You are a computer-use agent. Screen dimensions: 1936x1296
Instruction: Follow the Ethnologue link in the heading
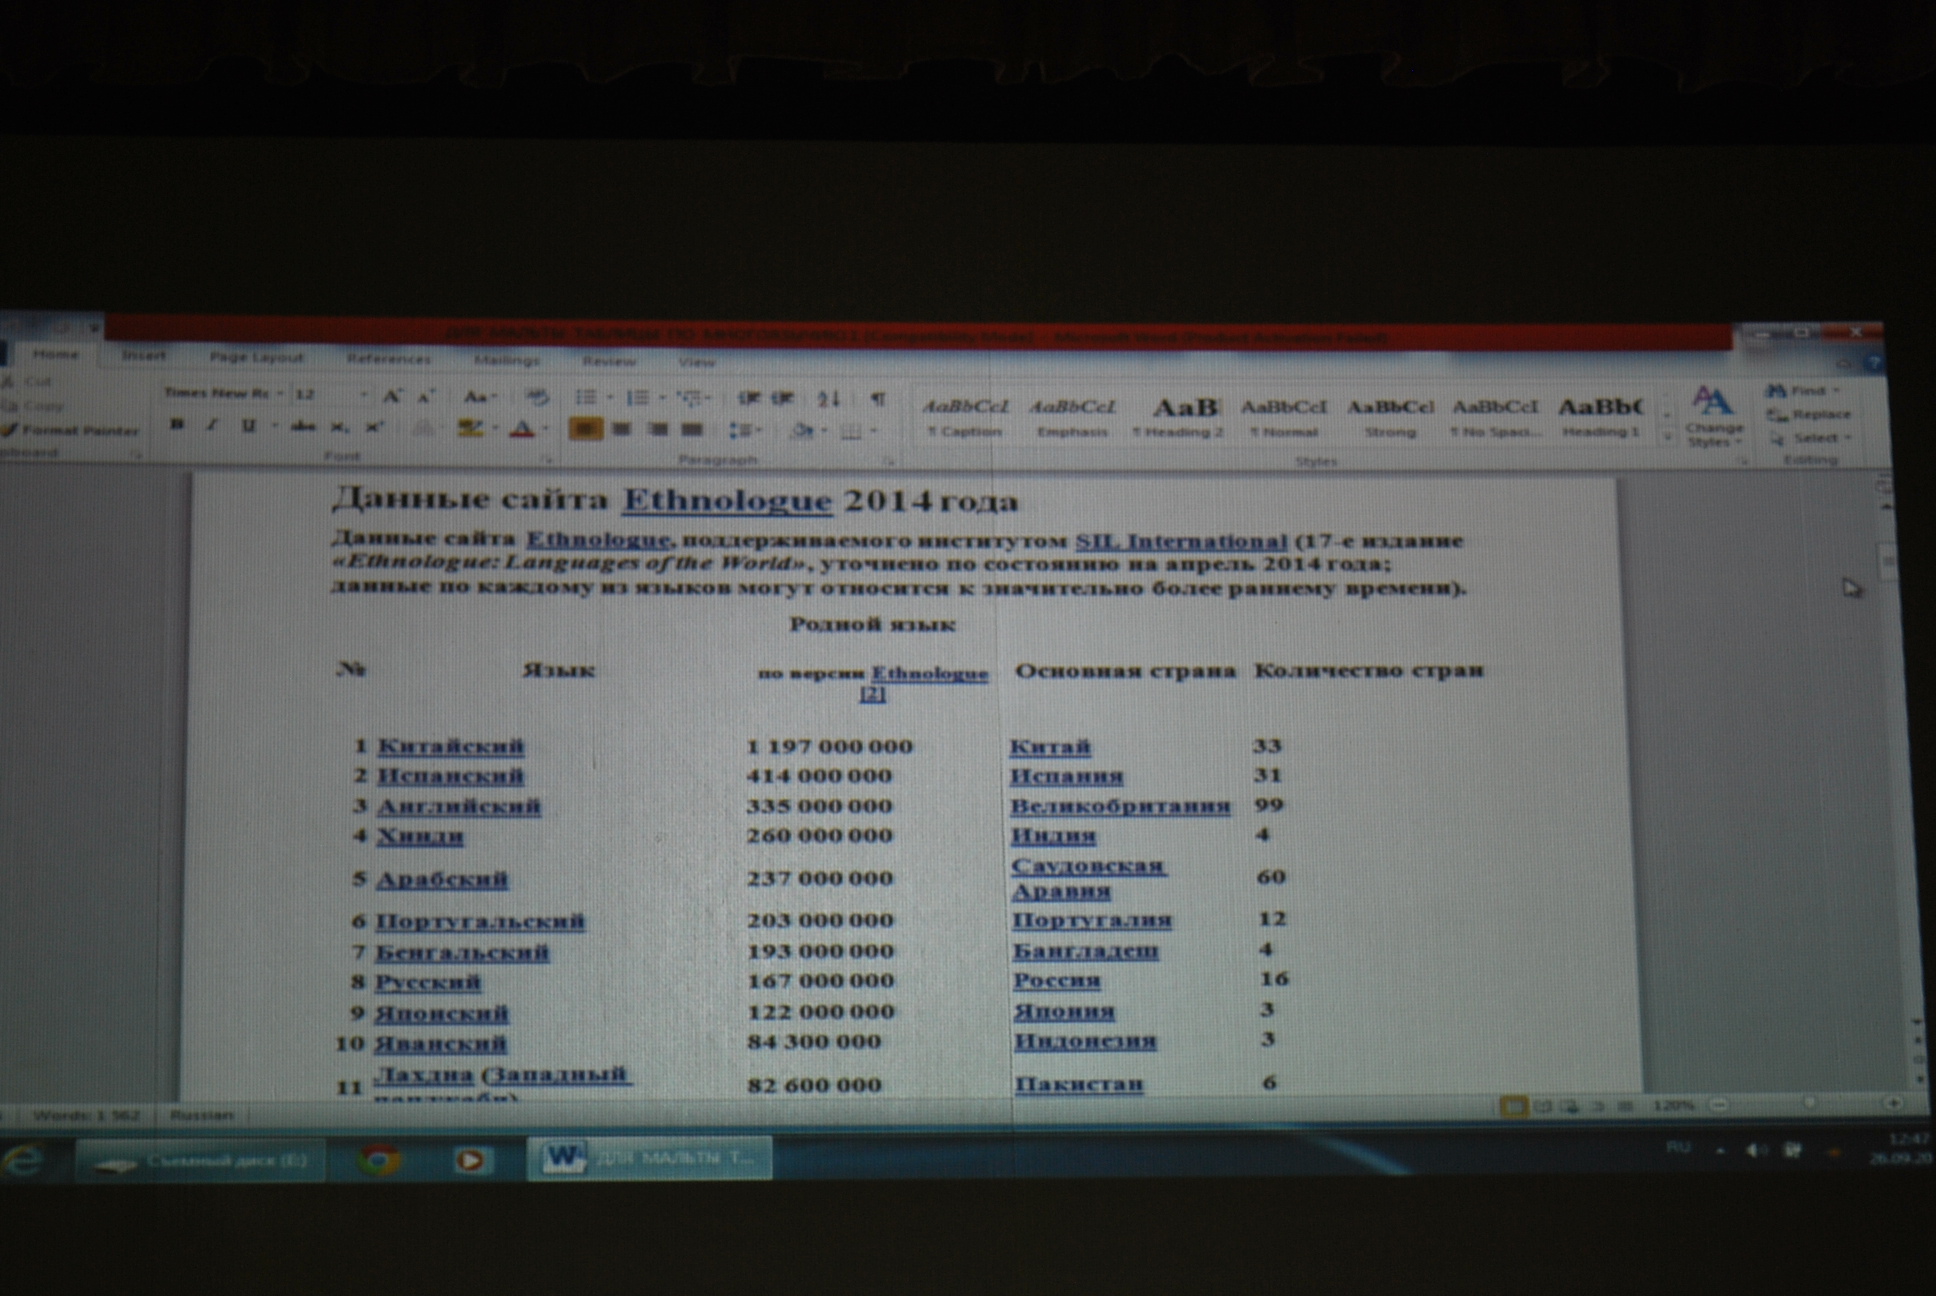point(727,500)
